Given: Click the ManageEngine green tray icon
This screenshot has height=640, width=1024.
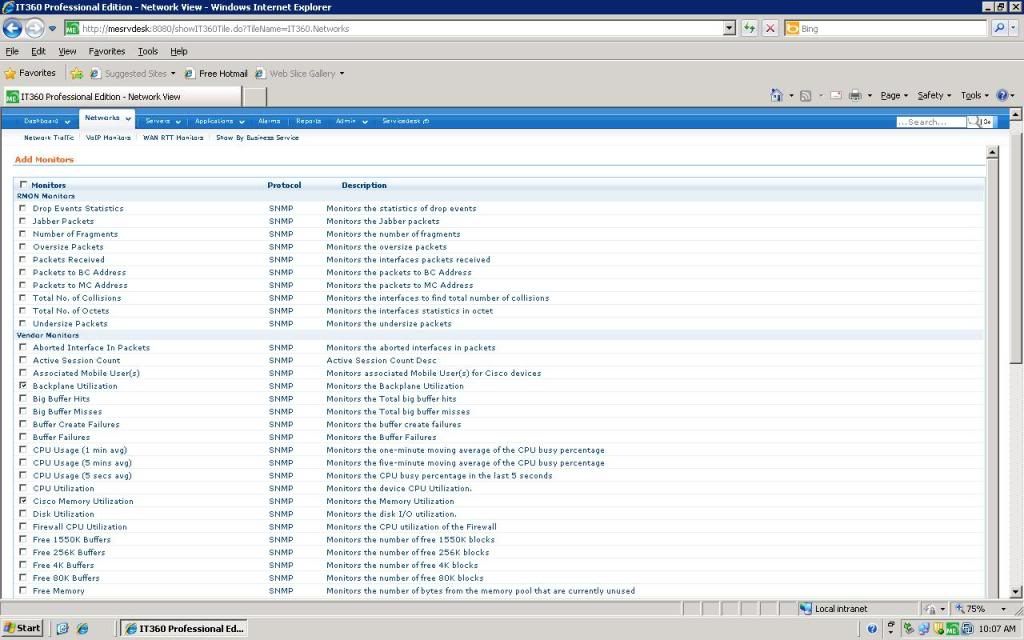Looking at the screenshot, I should (953, 629).
